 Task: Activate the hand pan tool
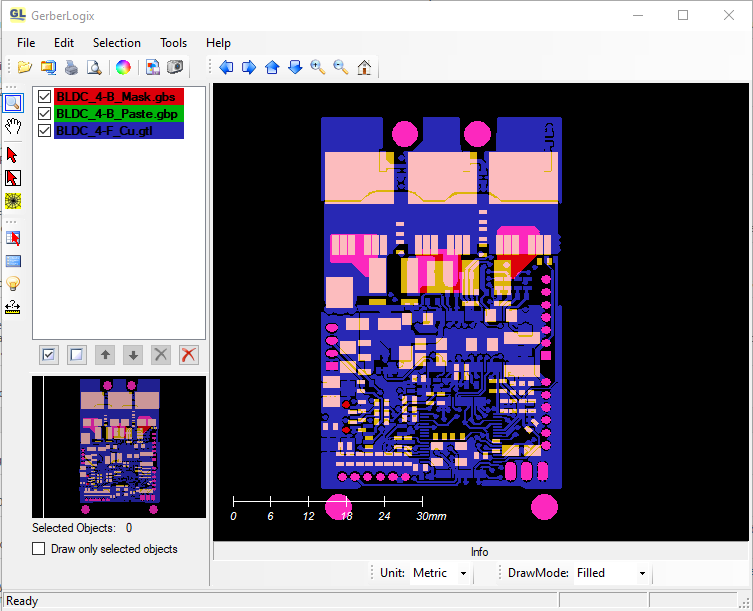point(13,126)
